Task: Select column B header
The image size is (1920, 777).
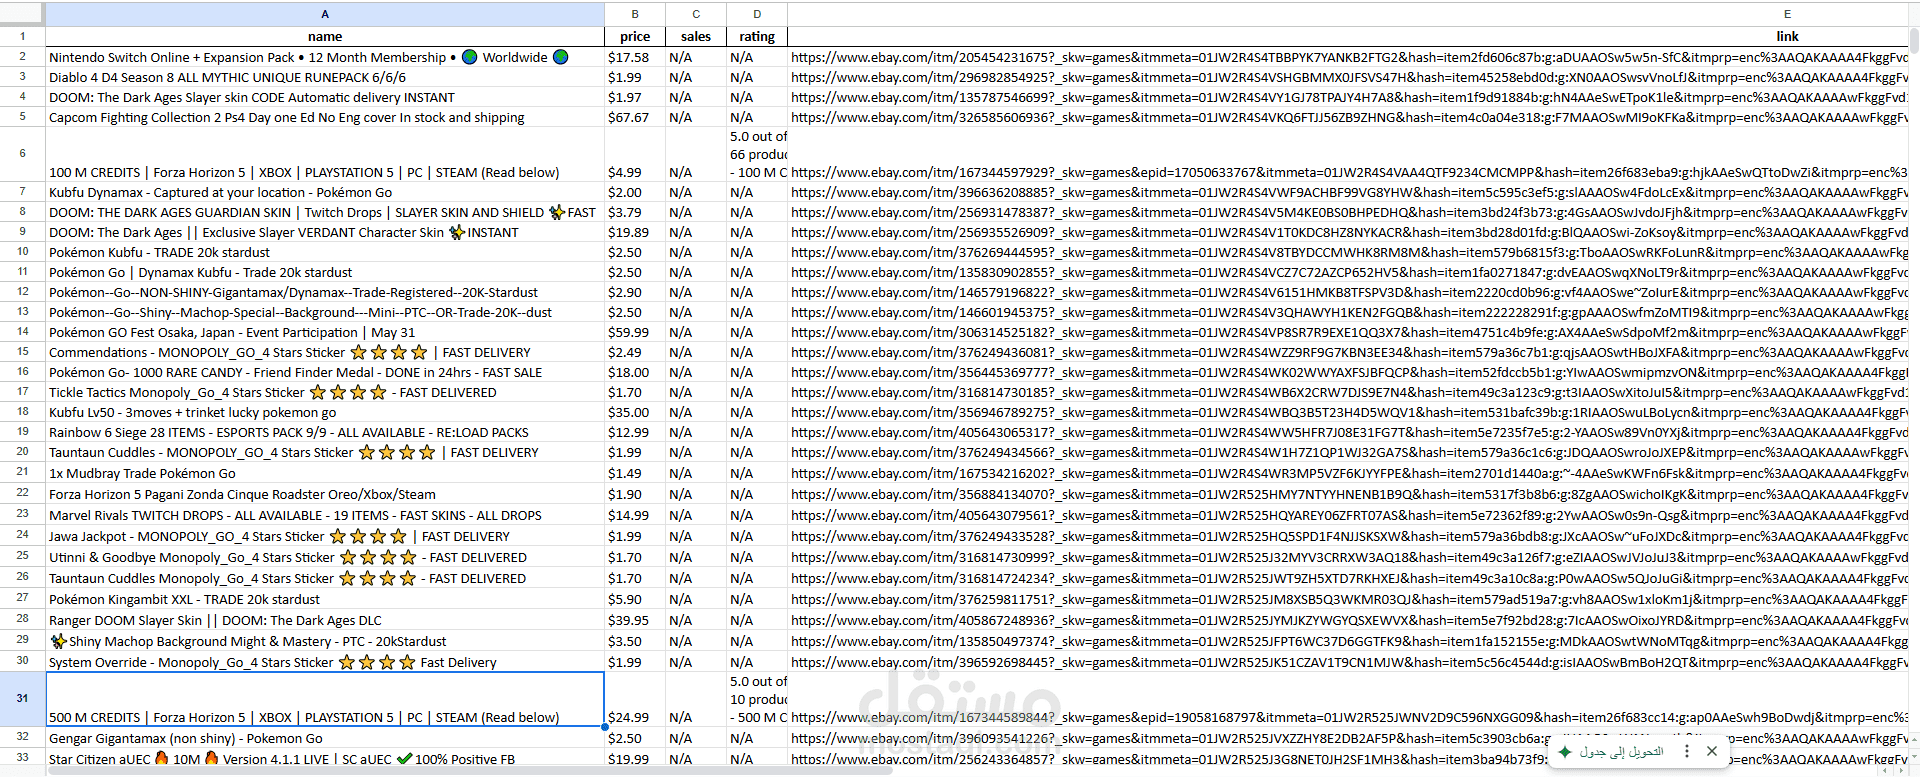Action: coord(635,14)
